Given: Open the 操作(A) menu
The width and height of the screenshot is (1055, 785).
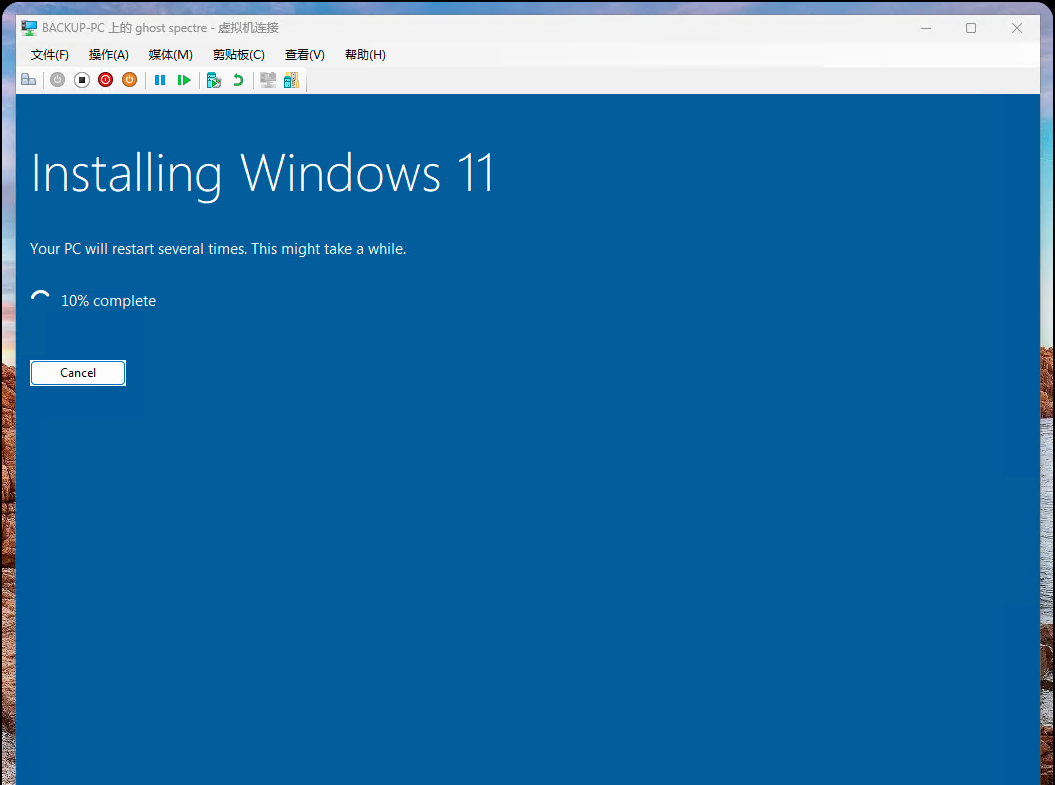Looking at the screenshot, I should click(x=108, y=54).
